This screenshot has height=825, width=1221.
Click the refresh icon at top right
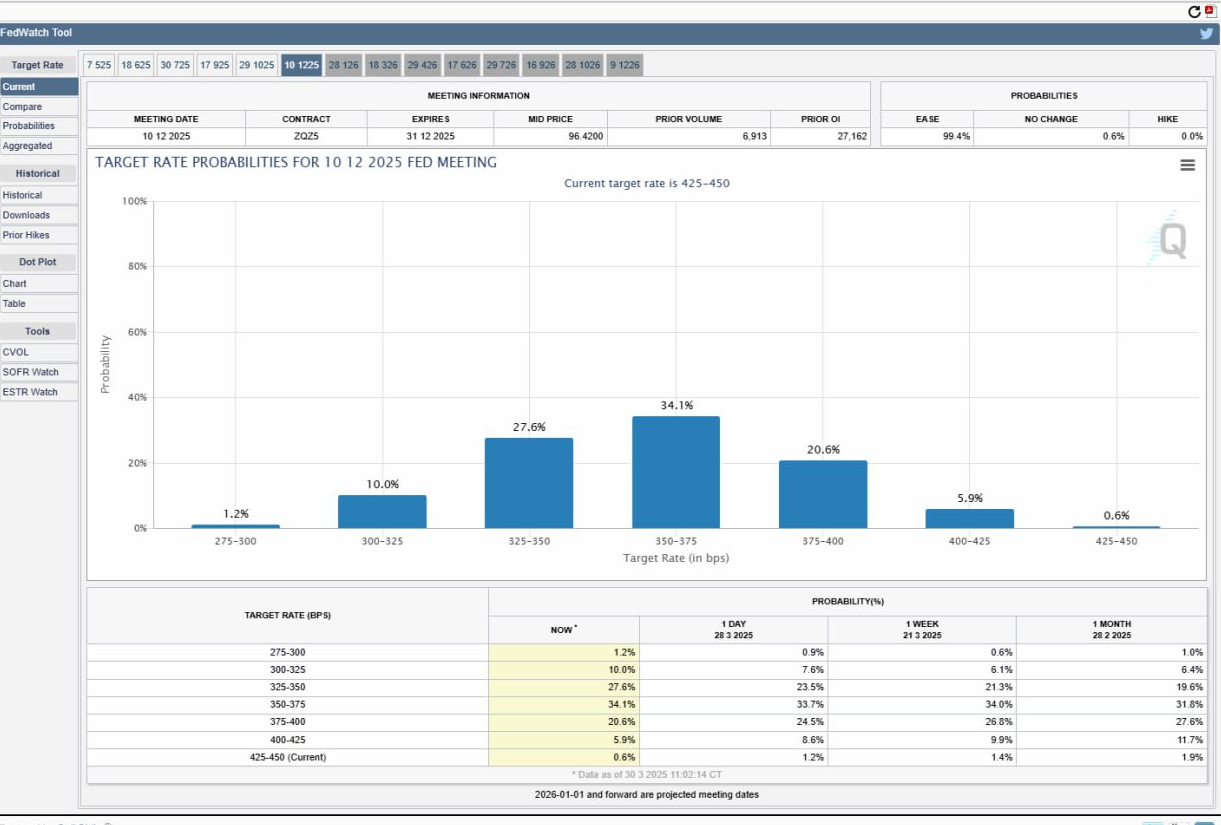(1194, 12)
